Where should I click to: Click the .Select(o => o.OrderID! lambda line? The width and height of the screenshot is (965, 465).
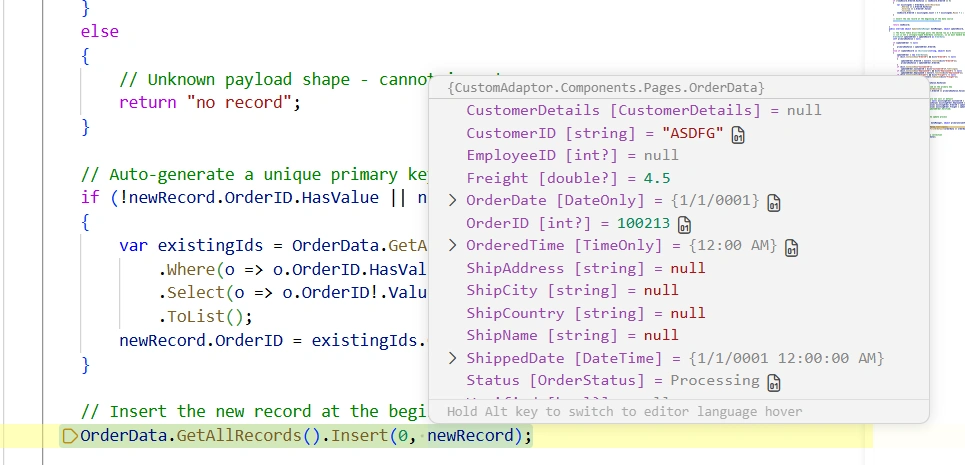point(292,293)
